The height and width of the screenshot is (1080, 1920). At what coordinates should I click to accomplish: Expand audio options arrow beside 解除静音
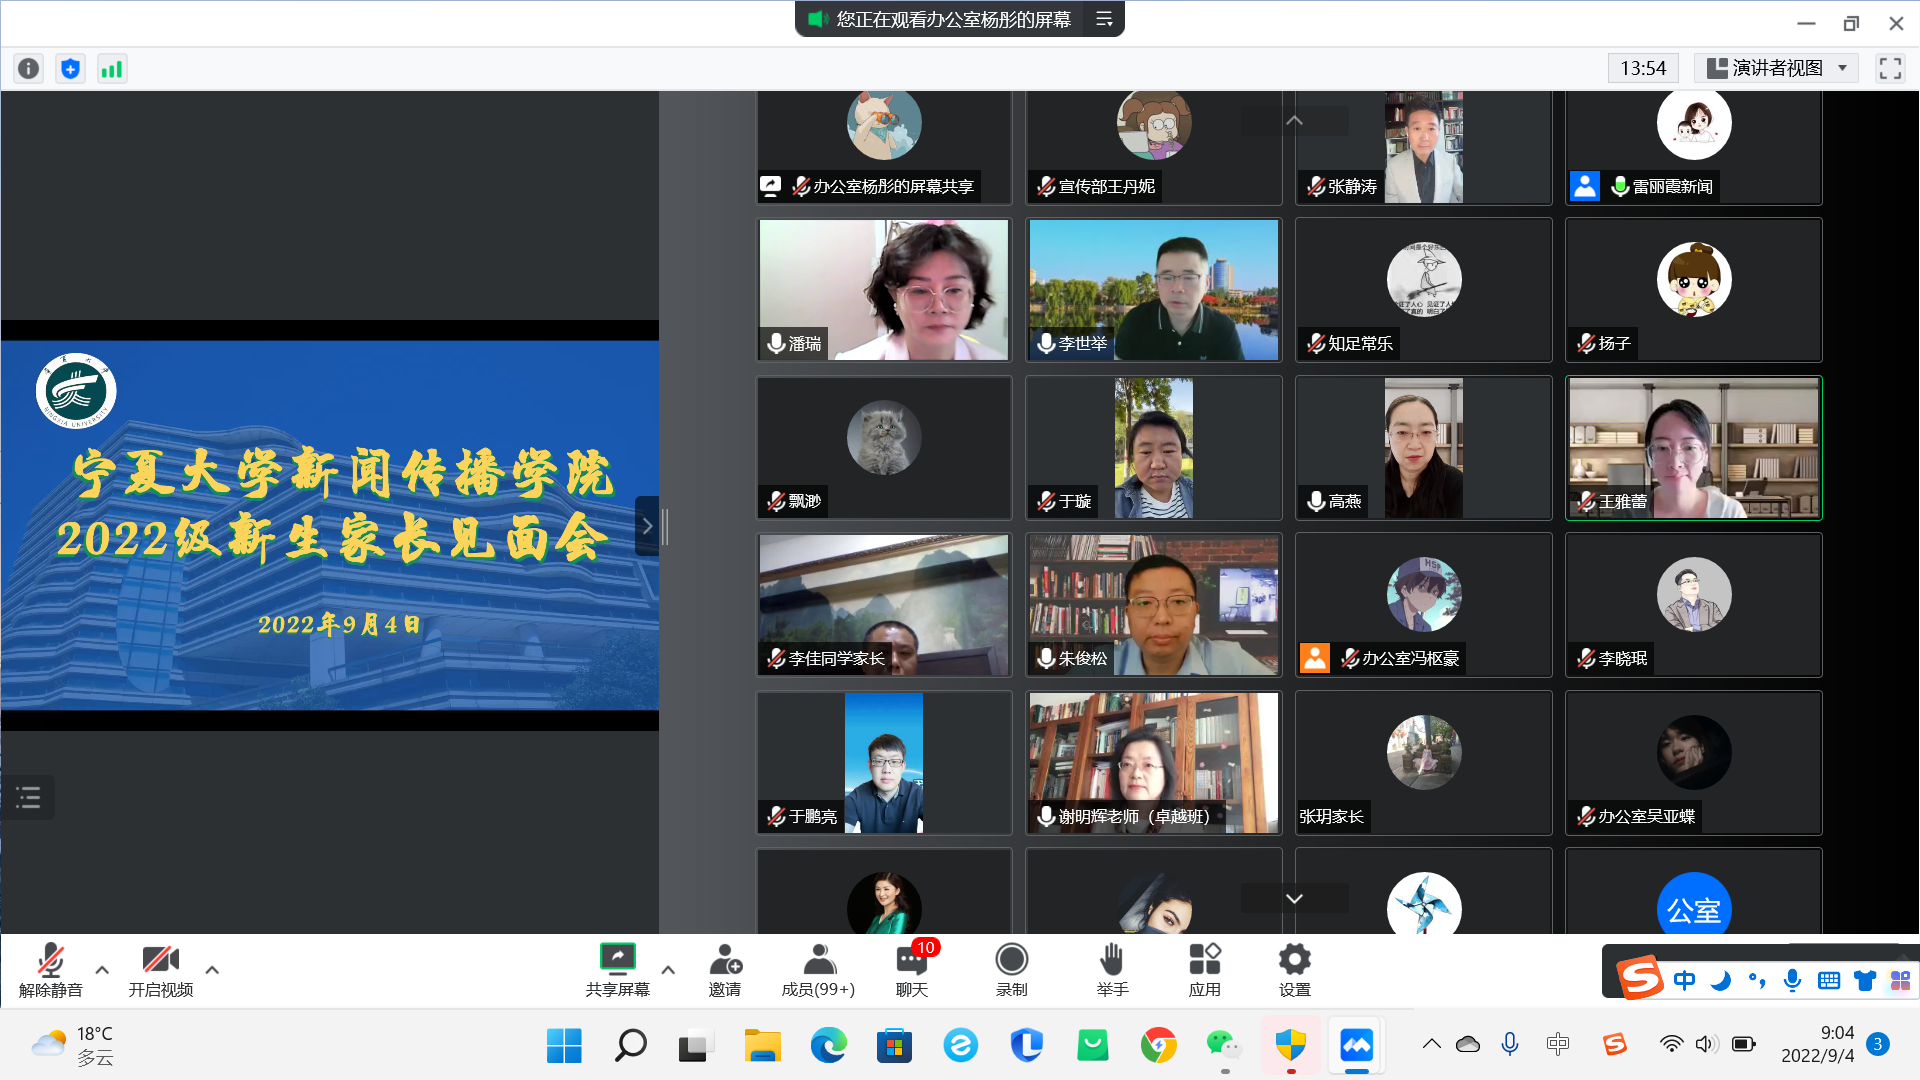102,970
